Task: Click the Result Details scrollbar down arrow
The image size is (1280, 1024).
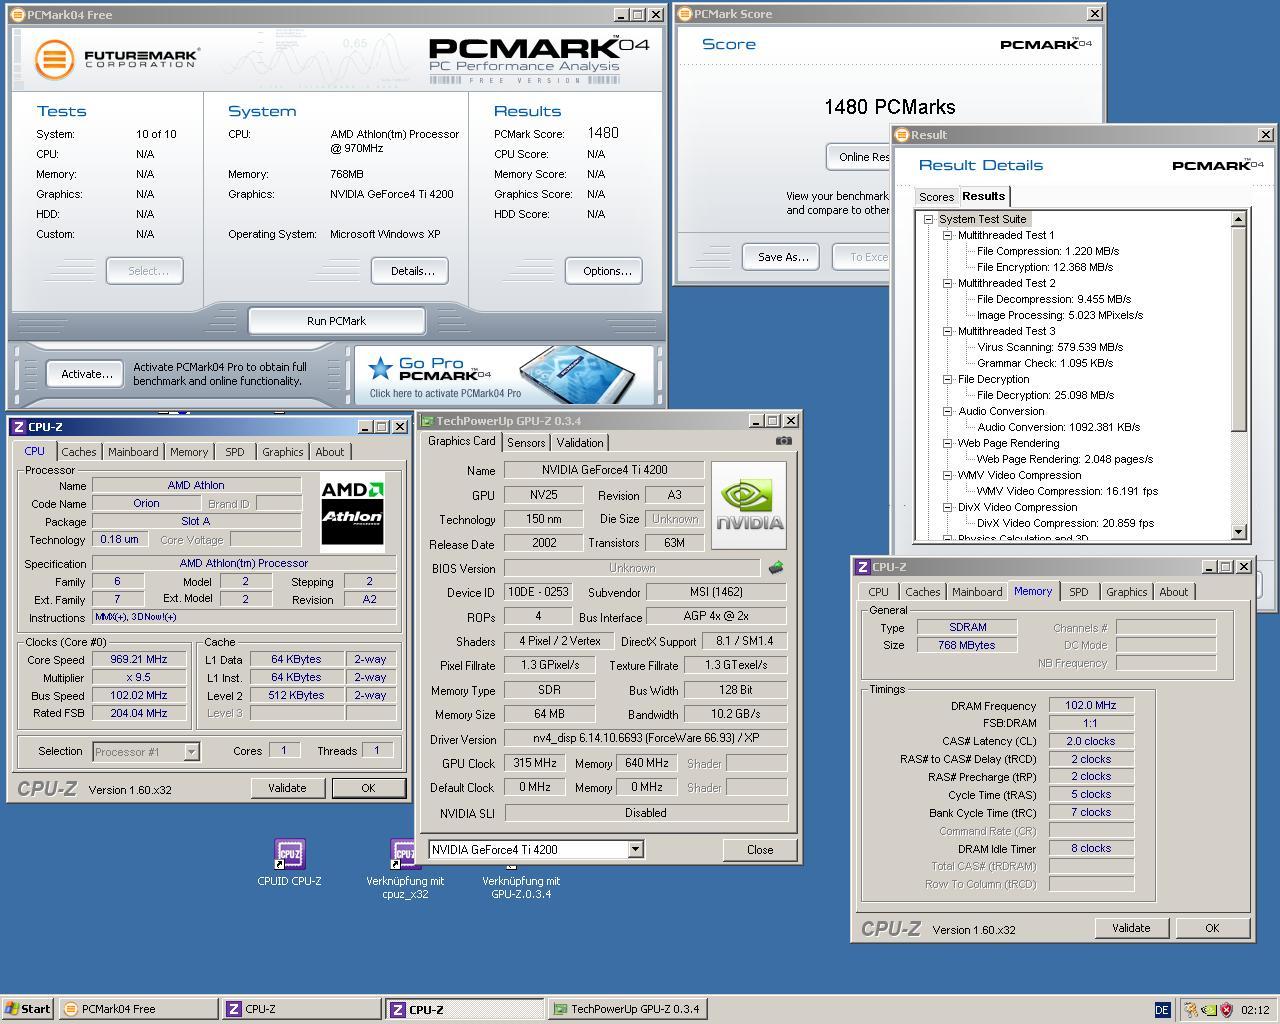Action: point(1239,533)
